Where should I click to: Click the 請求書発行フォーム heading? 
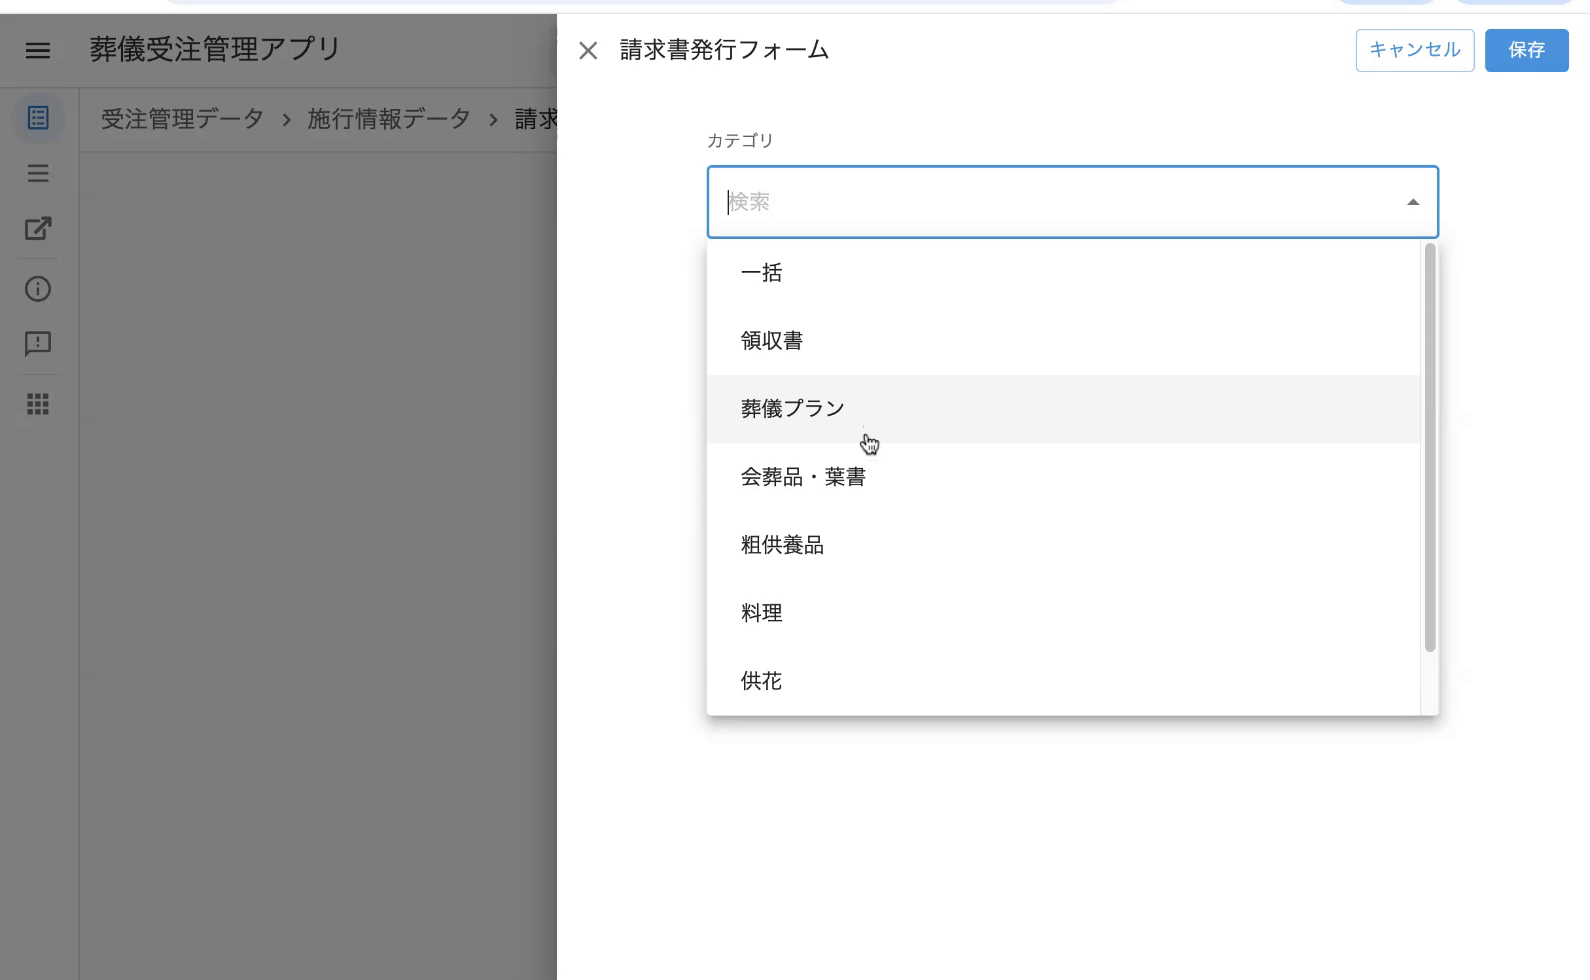[x=724, y=50]
